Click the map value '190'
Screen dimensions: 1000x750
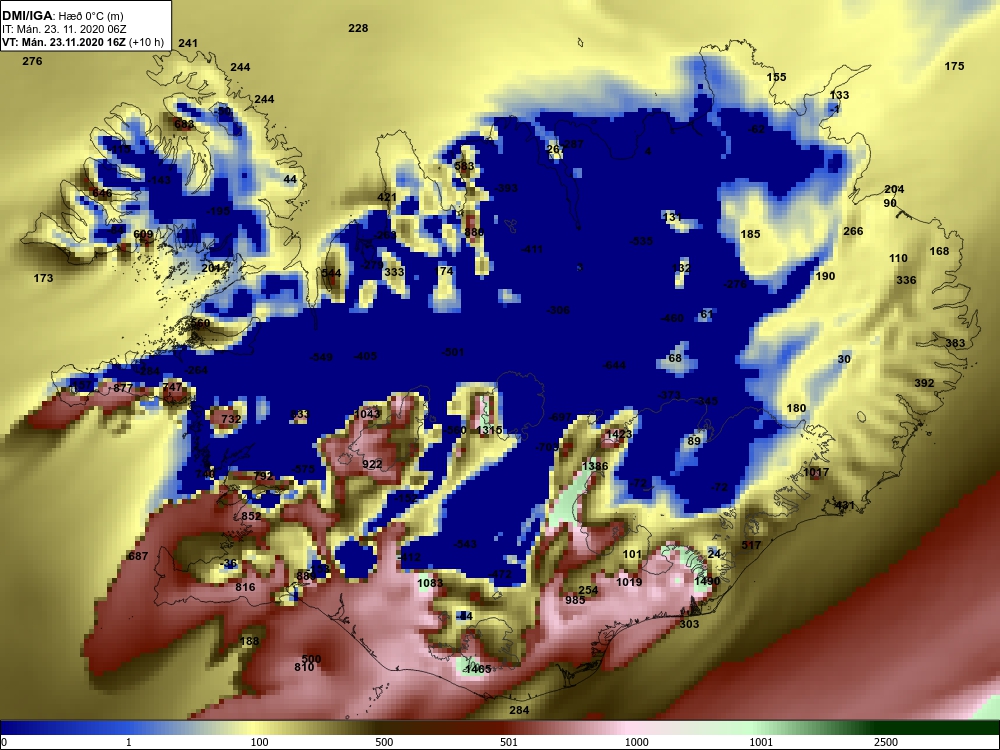tap(825, 276)
